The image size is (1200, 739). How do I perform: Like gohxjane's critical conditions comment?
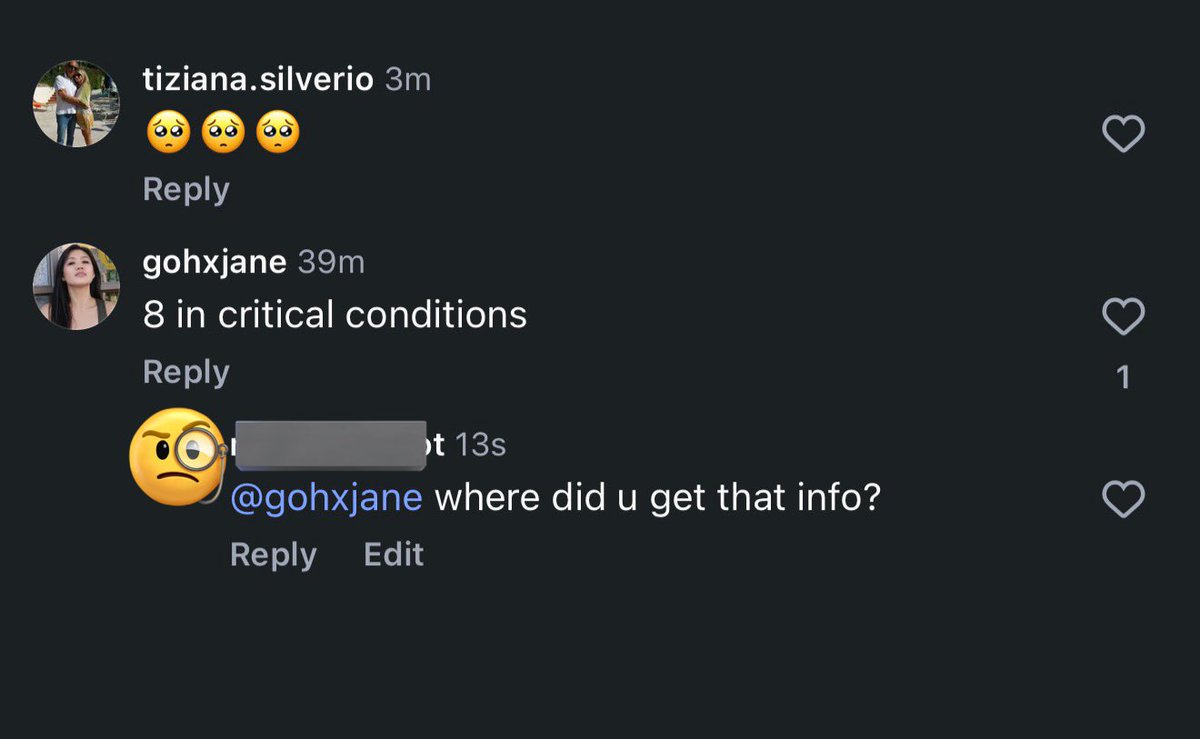click(x=1123, y=316)
